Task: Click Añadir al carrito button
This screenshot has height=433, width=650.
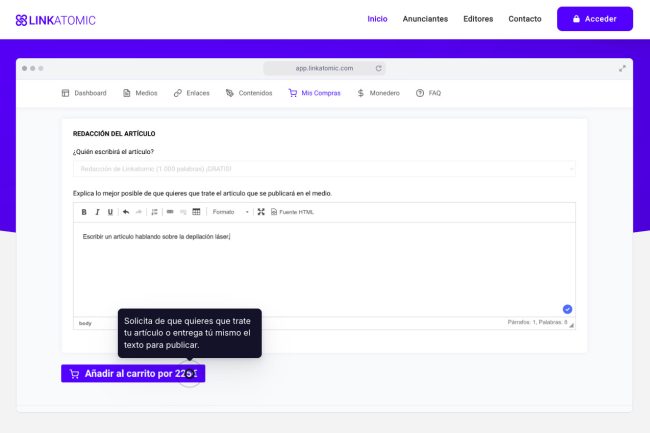Action: pos(133,373)
